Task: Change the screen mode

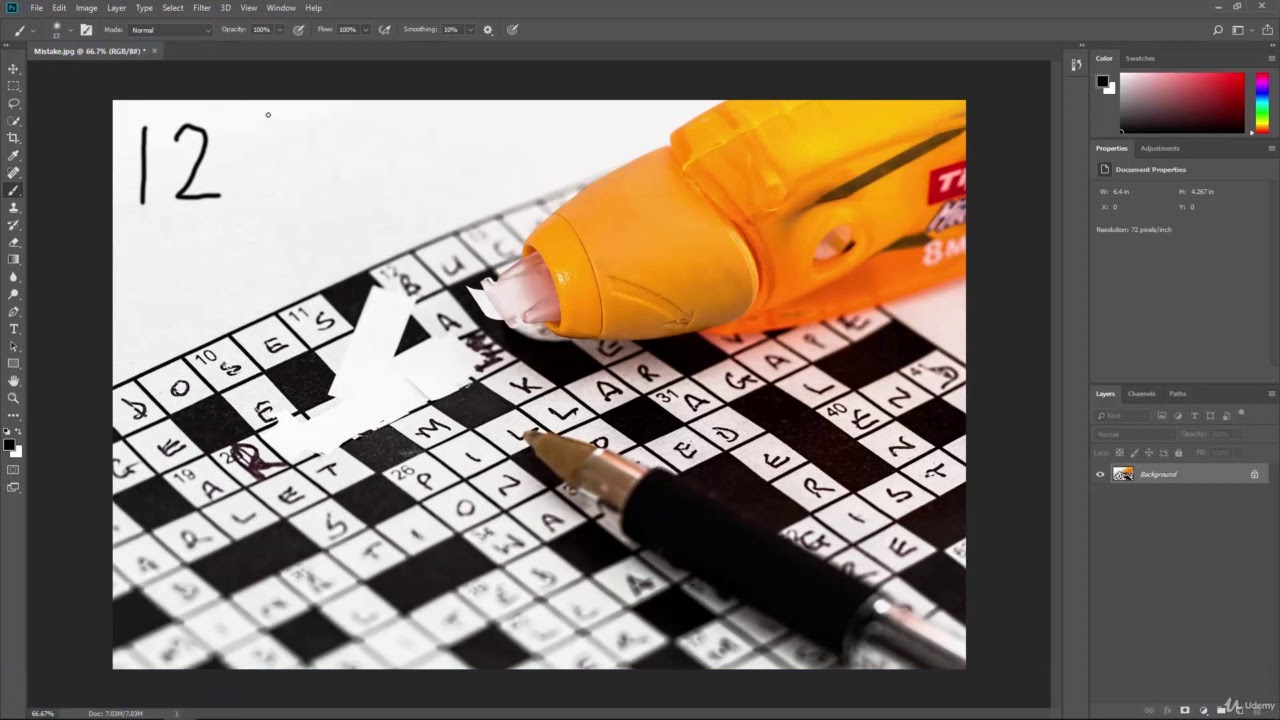Action: point(14,487)
